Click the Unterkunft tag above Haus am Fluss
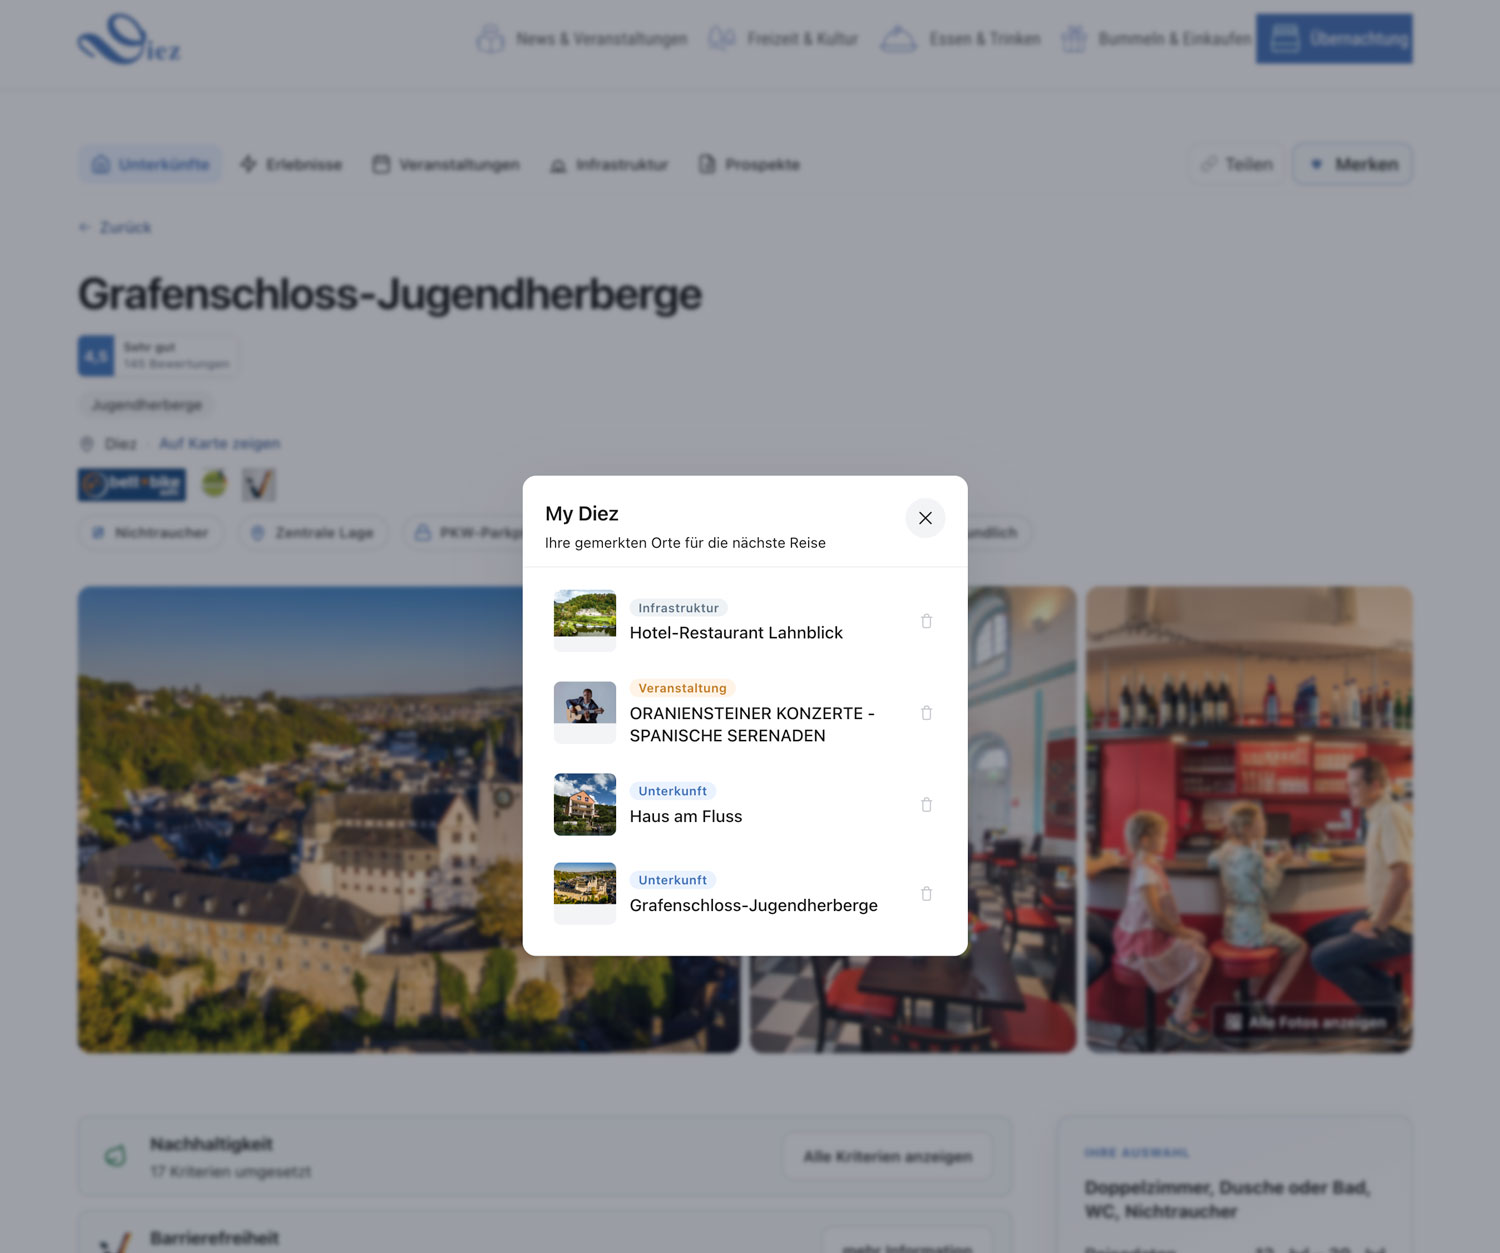1500x1253 pixels. [x=672, y=791]
